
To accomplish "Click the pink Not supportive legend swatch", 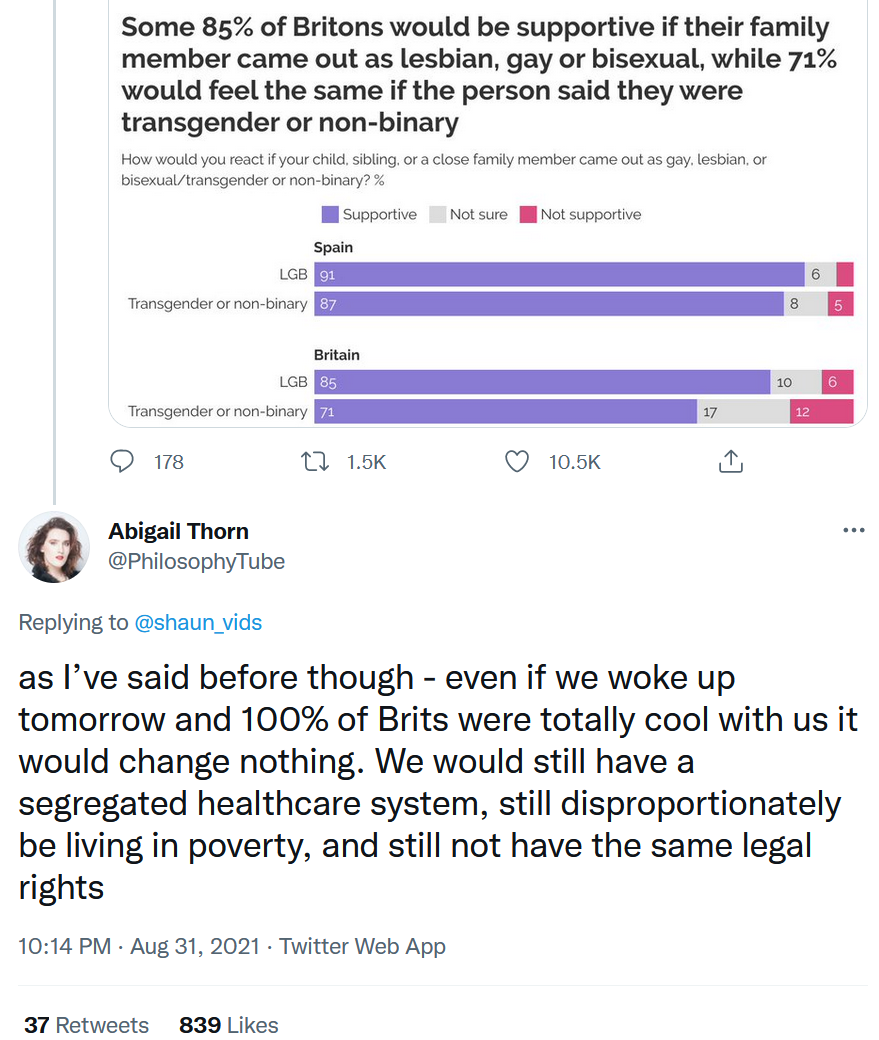I will 528,214.
